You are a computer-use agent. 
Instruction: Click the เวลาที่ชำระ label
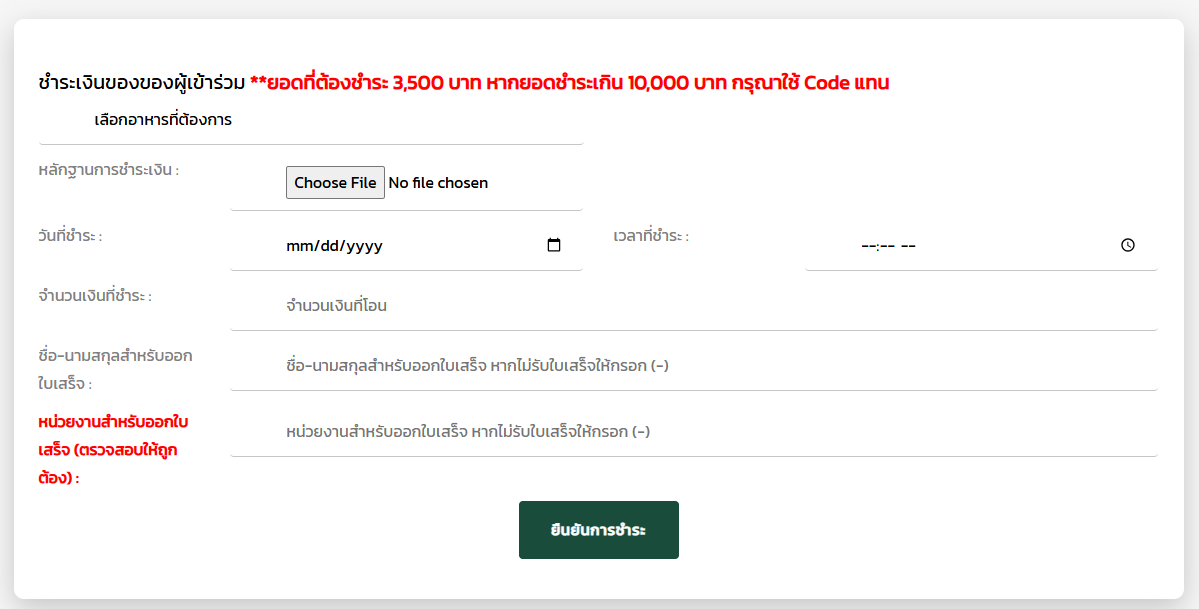point(651,236)
